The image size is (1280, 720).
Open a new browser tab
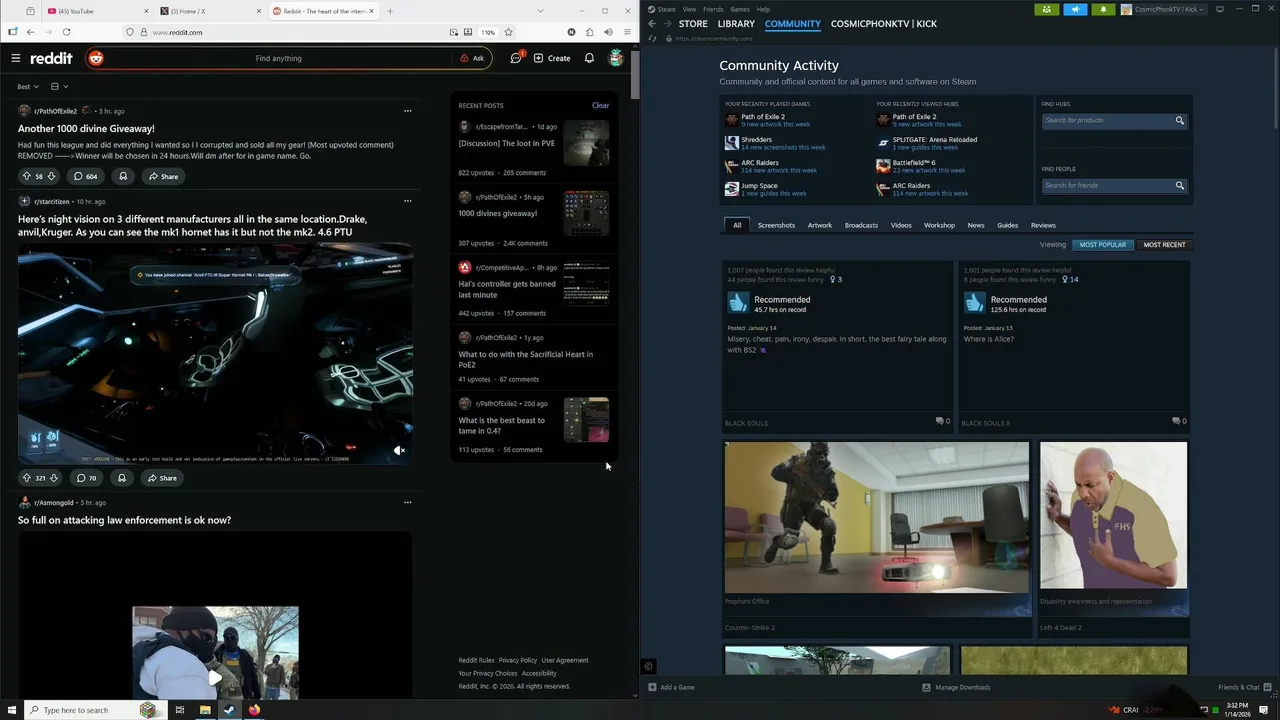pyautogui.click(x=390, y=11)
